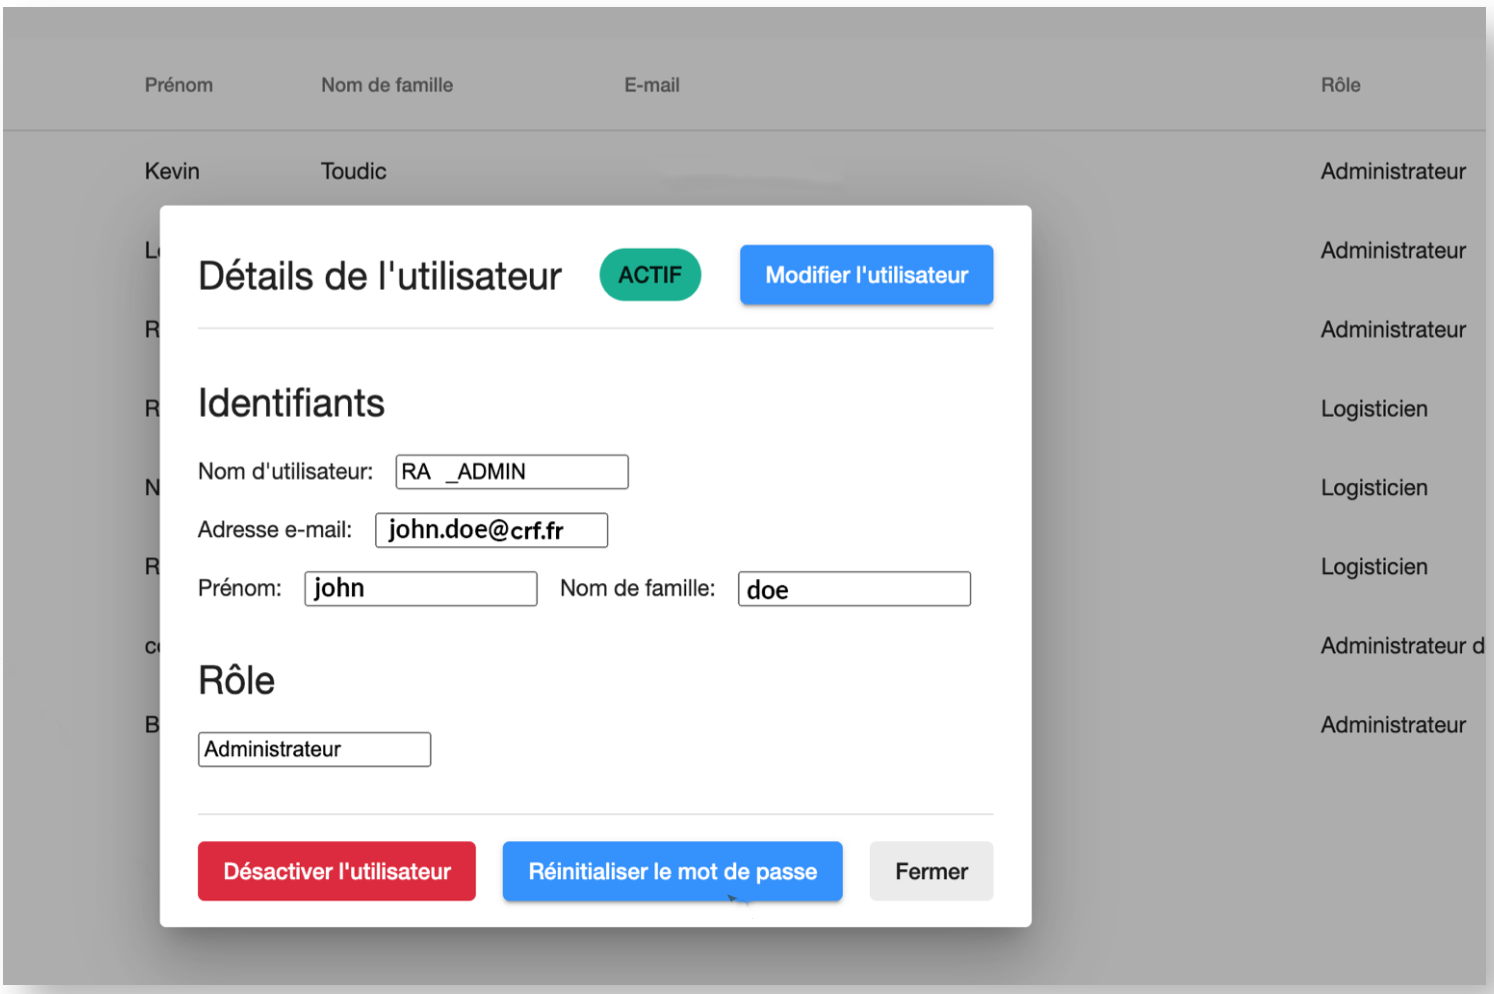The width and height of the screenshot is (1494, 994).
Task: Select the Prénom field containing john
Action: (x=420, y=589)
